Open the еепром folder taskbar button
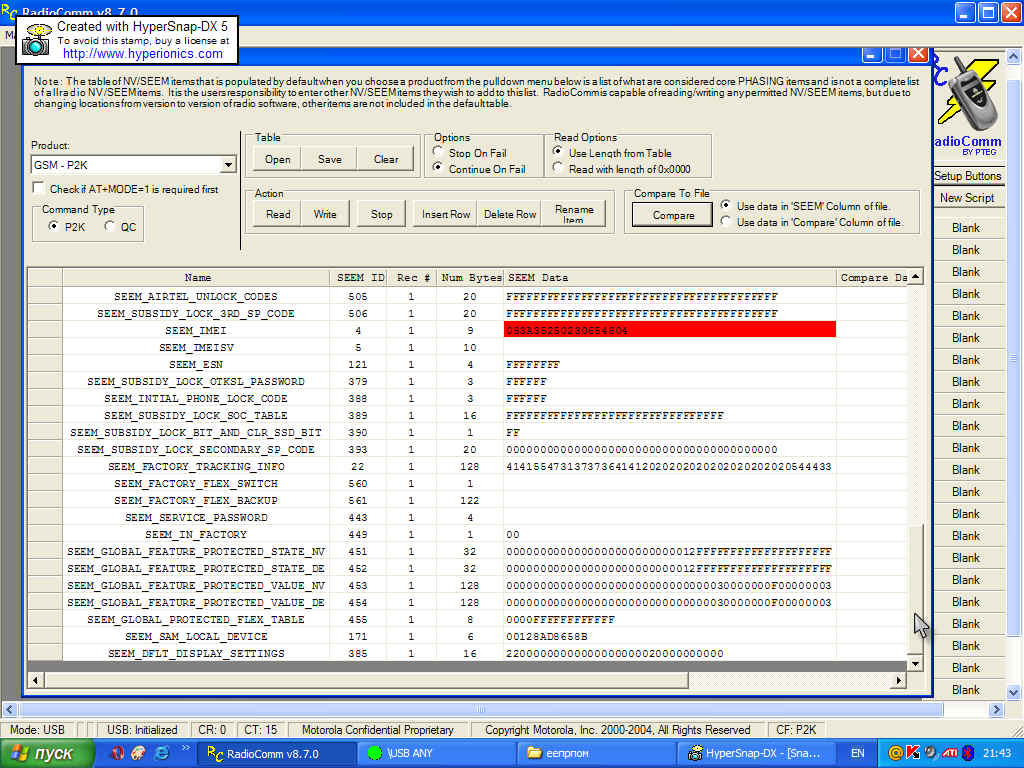Image resolution: width=1024 pixels, height=768 pixels. coord(597,754)
